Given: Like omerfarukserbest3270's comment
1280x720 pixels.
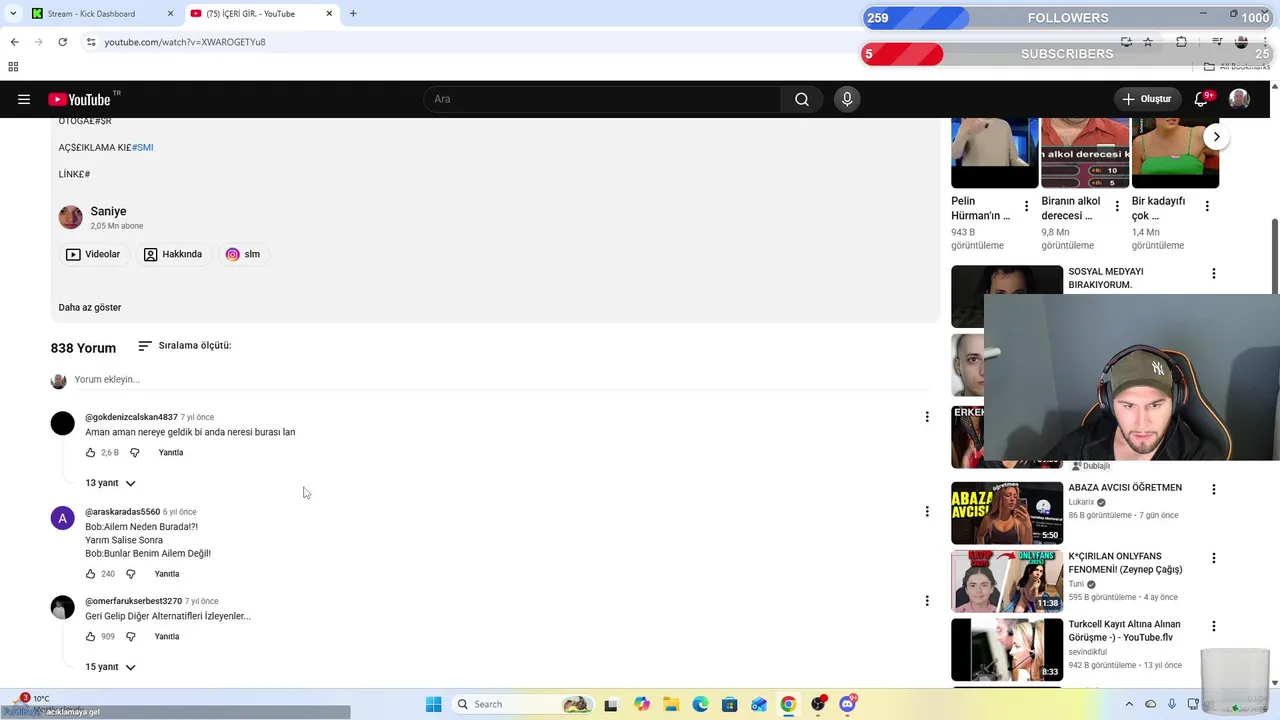Looking at the screenshot, I should tap(90, 636).
